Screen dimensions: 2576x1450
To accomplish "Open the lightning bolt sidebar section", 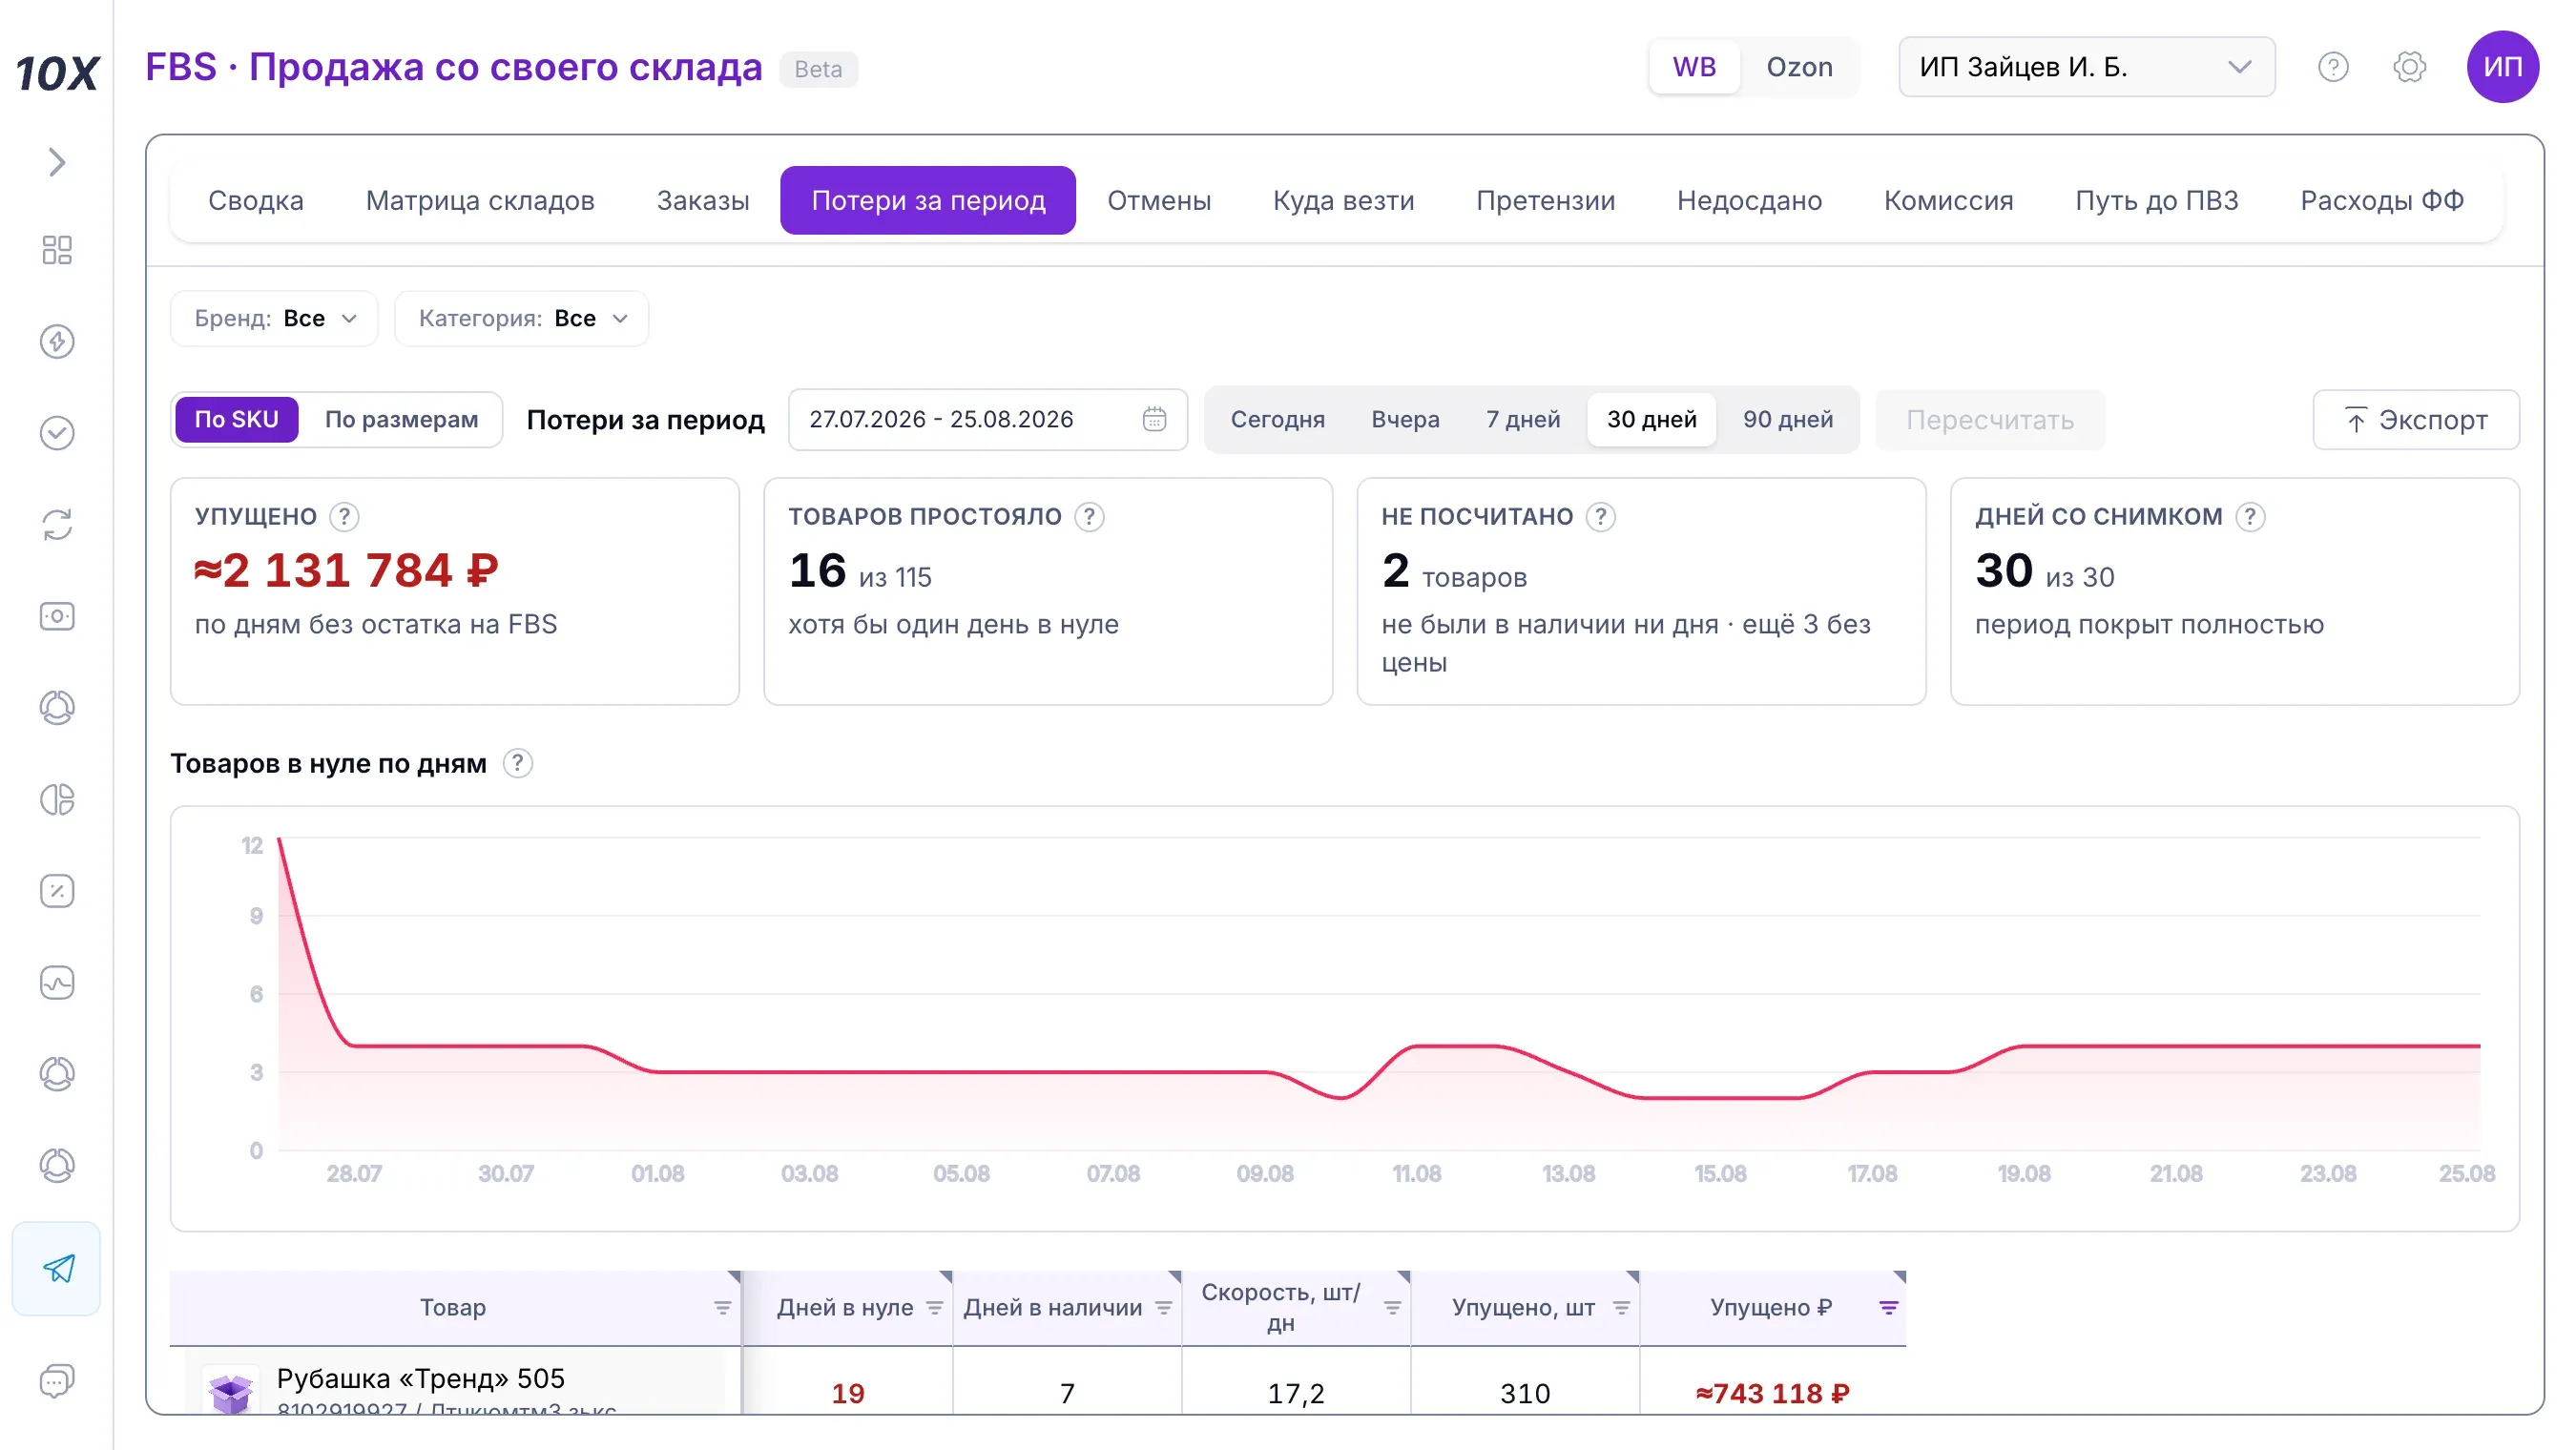I will tap(57, 341).
